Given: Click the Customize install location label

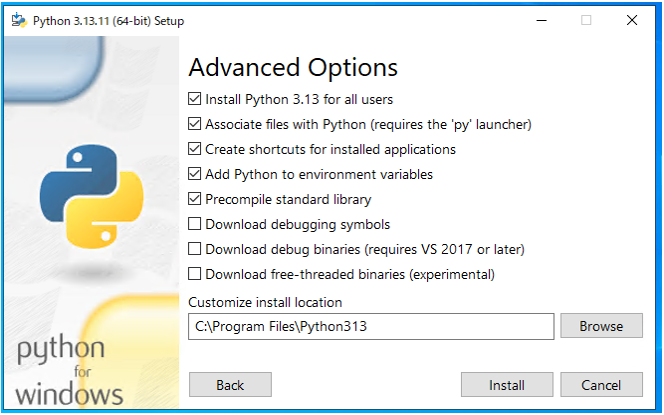Looking at the screenshot, I should click(265, 302).
